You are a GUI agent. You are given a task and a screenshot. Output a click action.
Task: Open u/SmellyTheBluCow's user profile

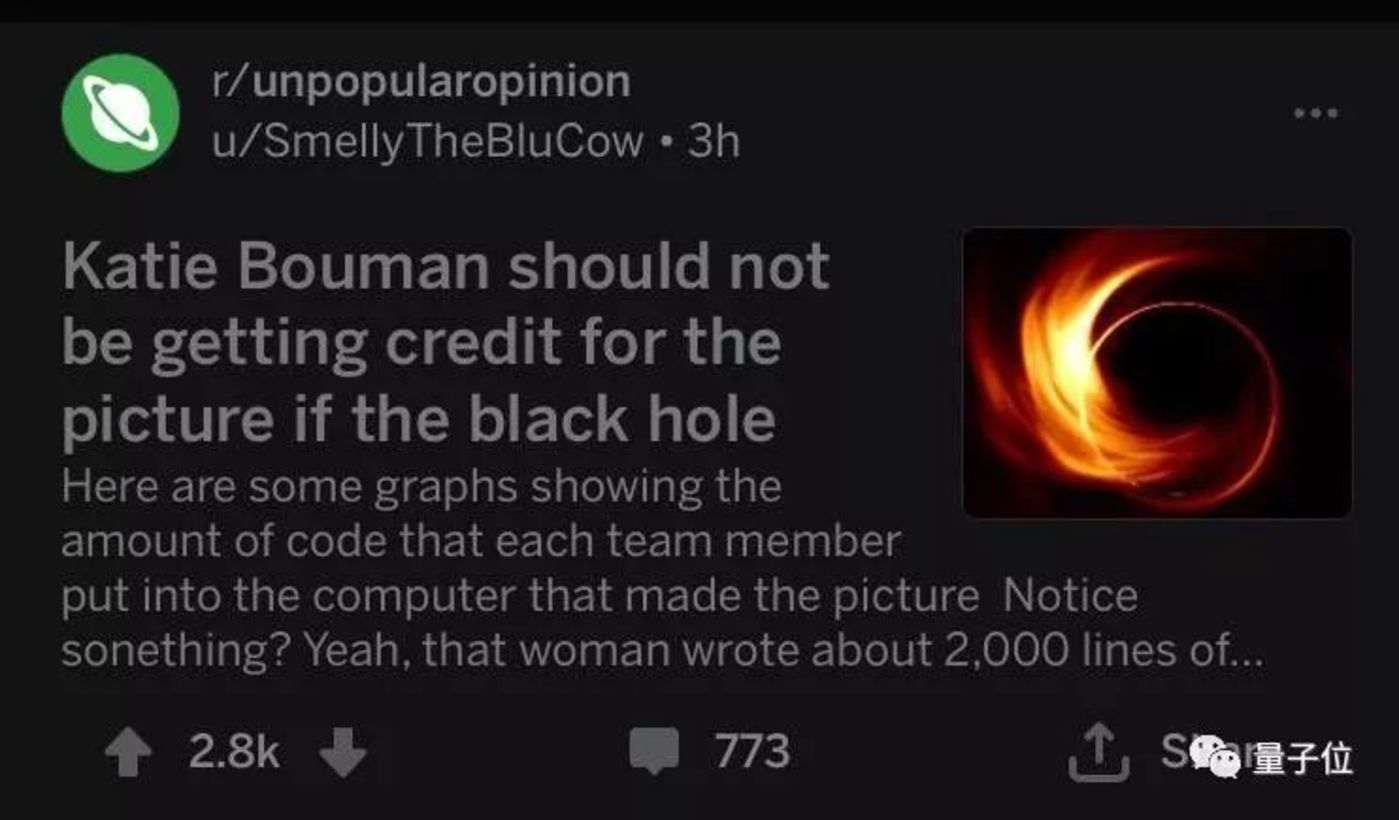click(x=428, y=142)
